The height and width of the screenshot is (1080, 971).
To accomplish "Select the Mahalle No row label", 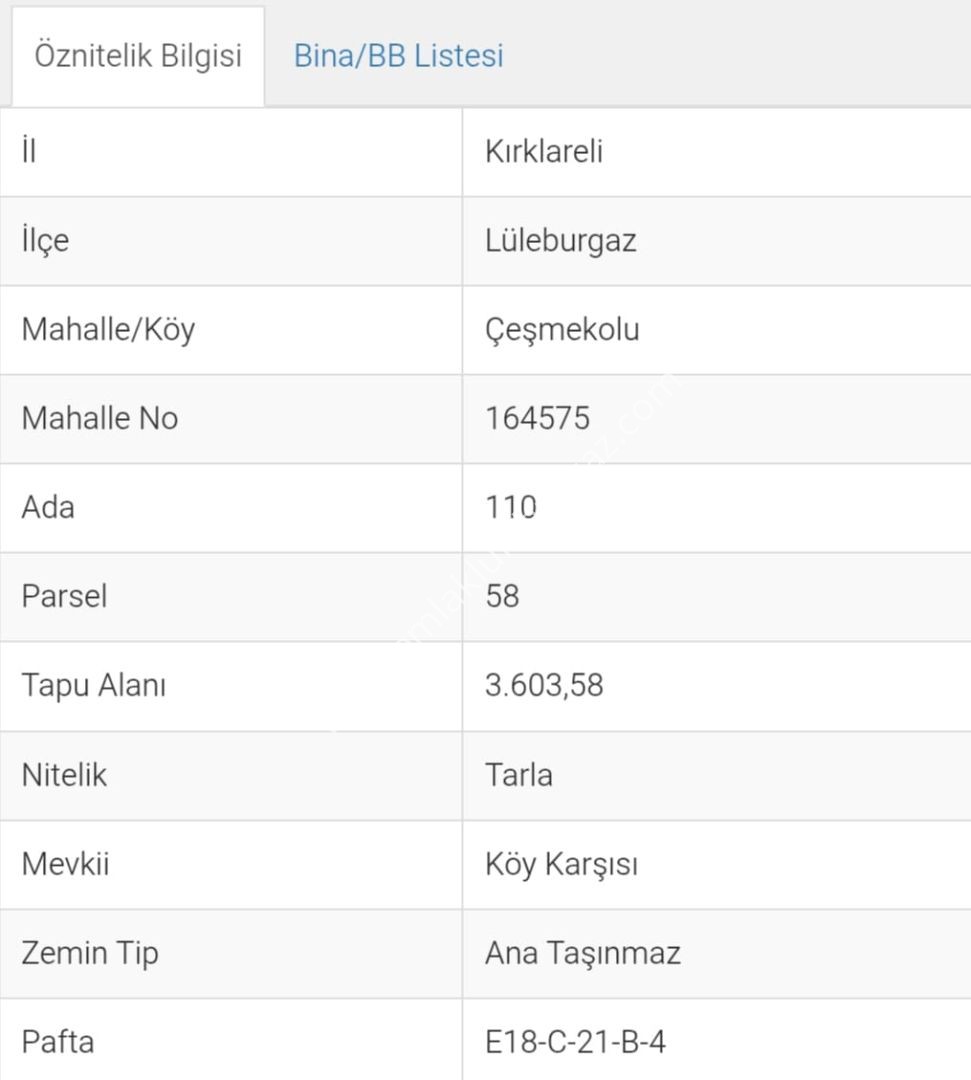I will coord(99,418).
